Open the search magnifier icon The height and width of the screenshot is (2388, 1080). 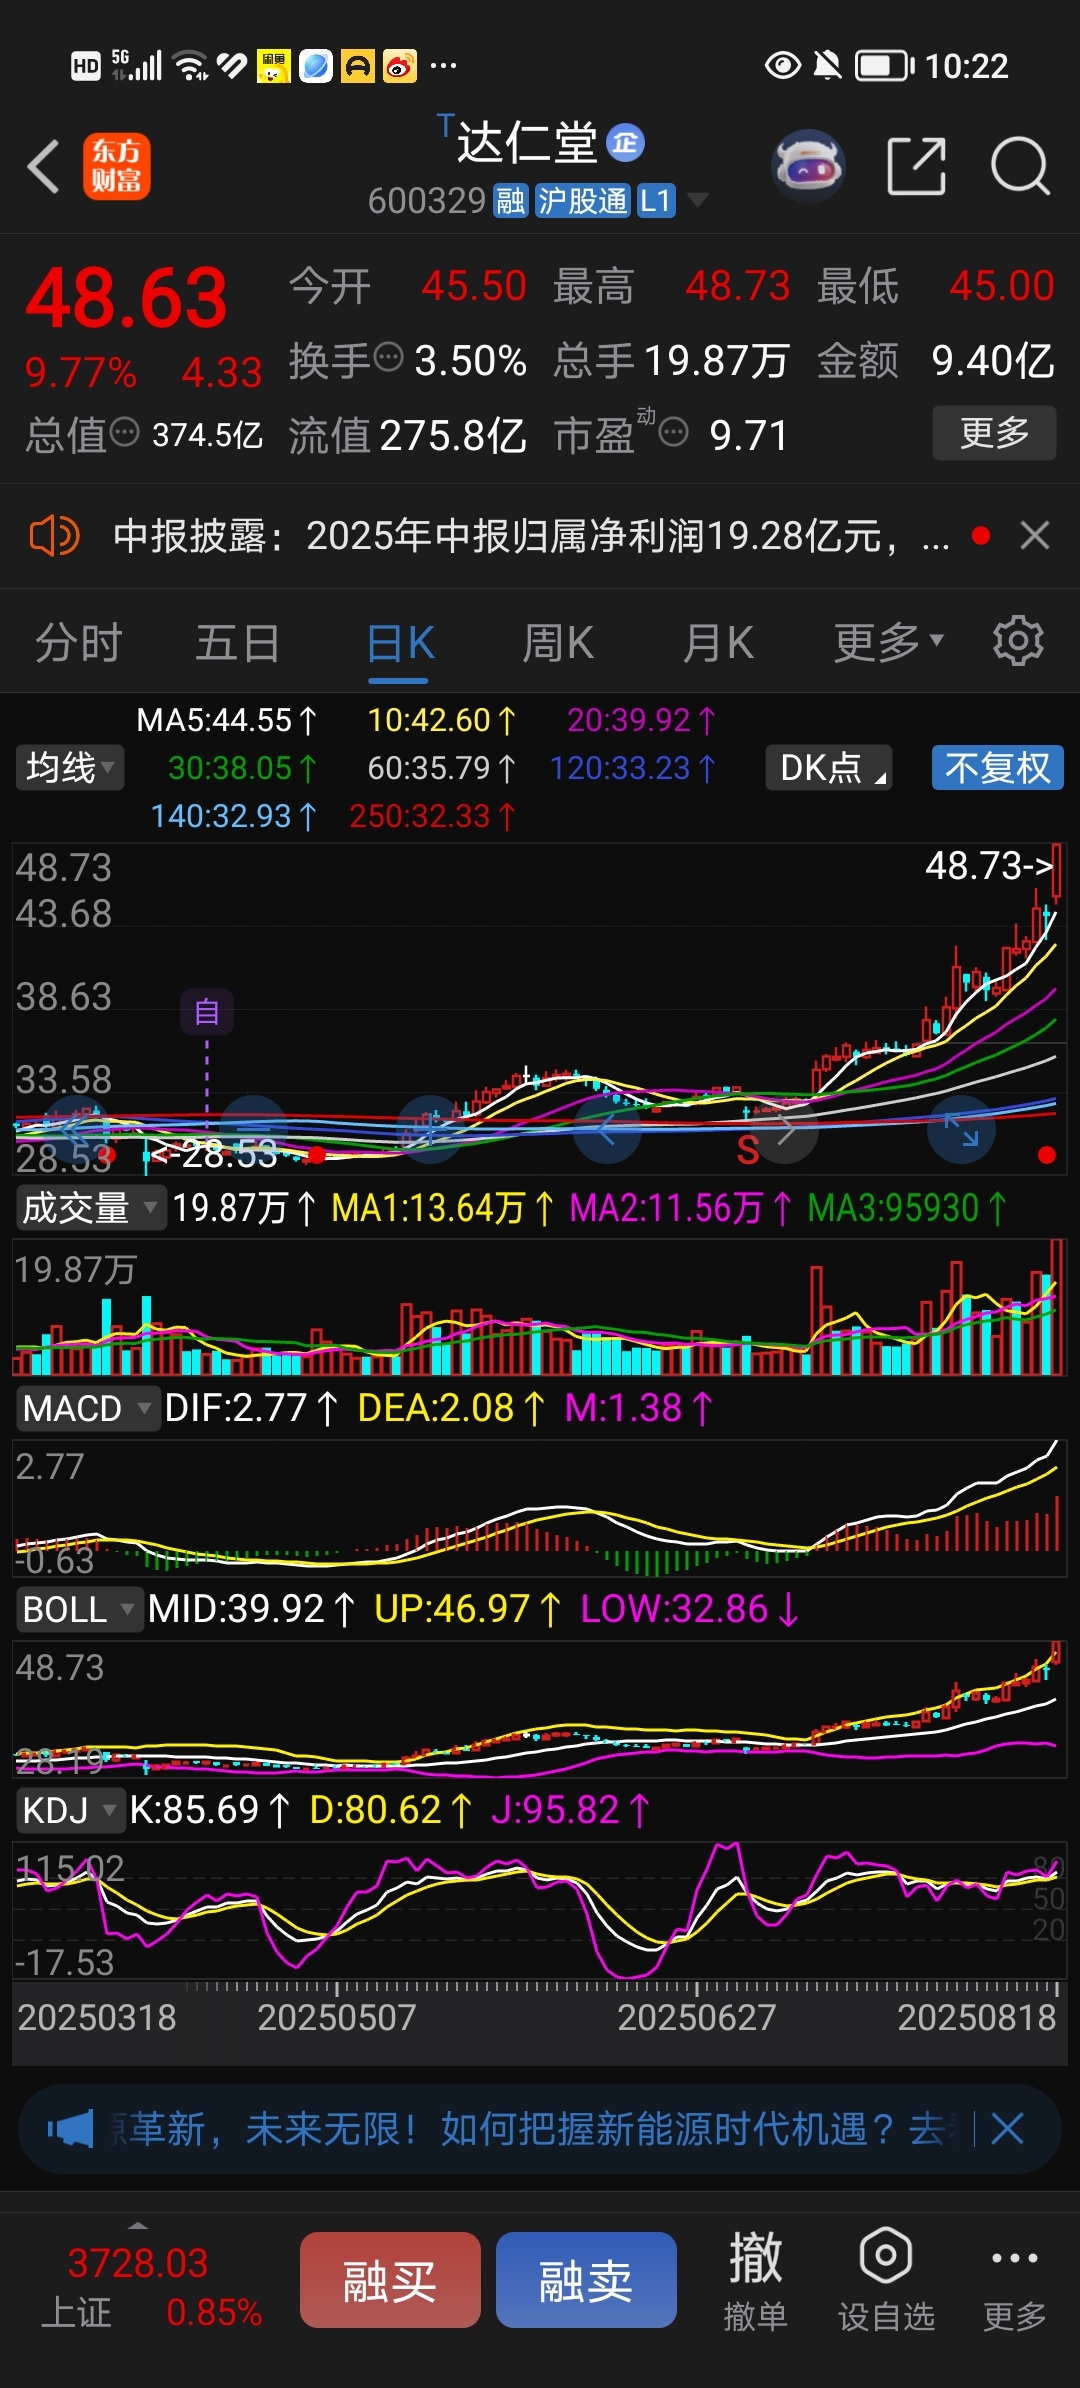pyautogui.click(x=1020, y=166)
